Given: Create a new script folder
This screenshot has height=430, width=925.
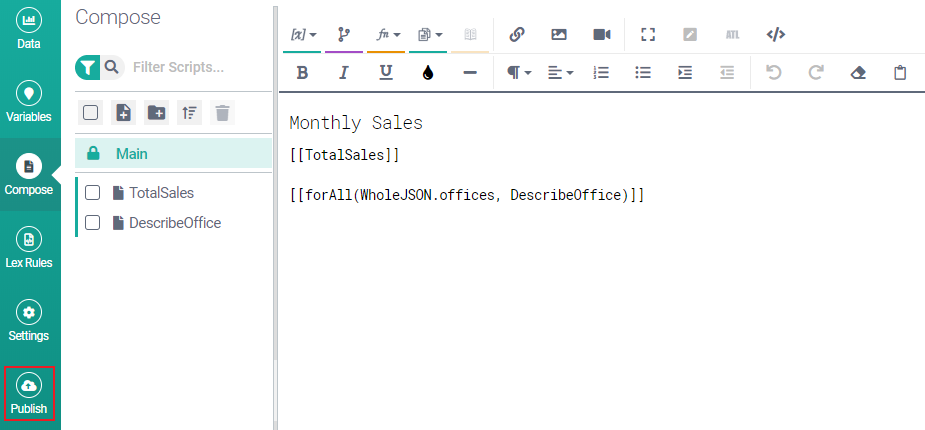Looking at the screenshot, I should (156, 112).
